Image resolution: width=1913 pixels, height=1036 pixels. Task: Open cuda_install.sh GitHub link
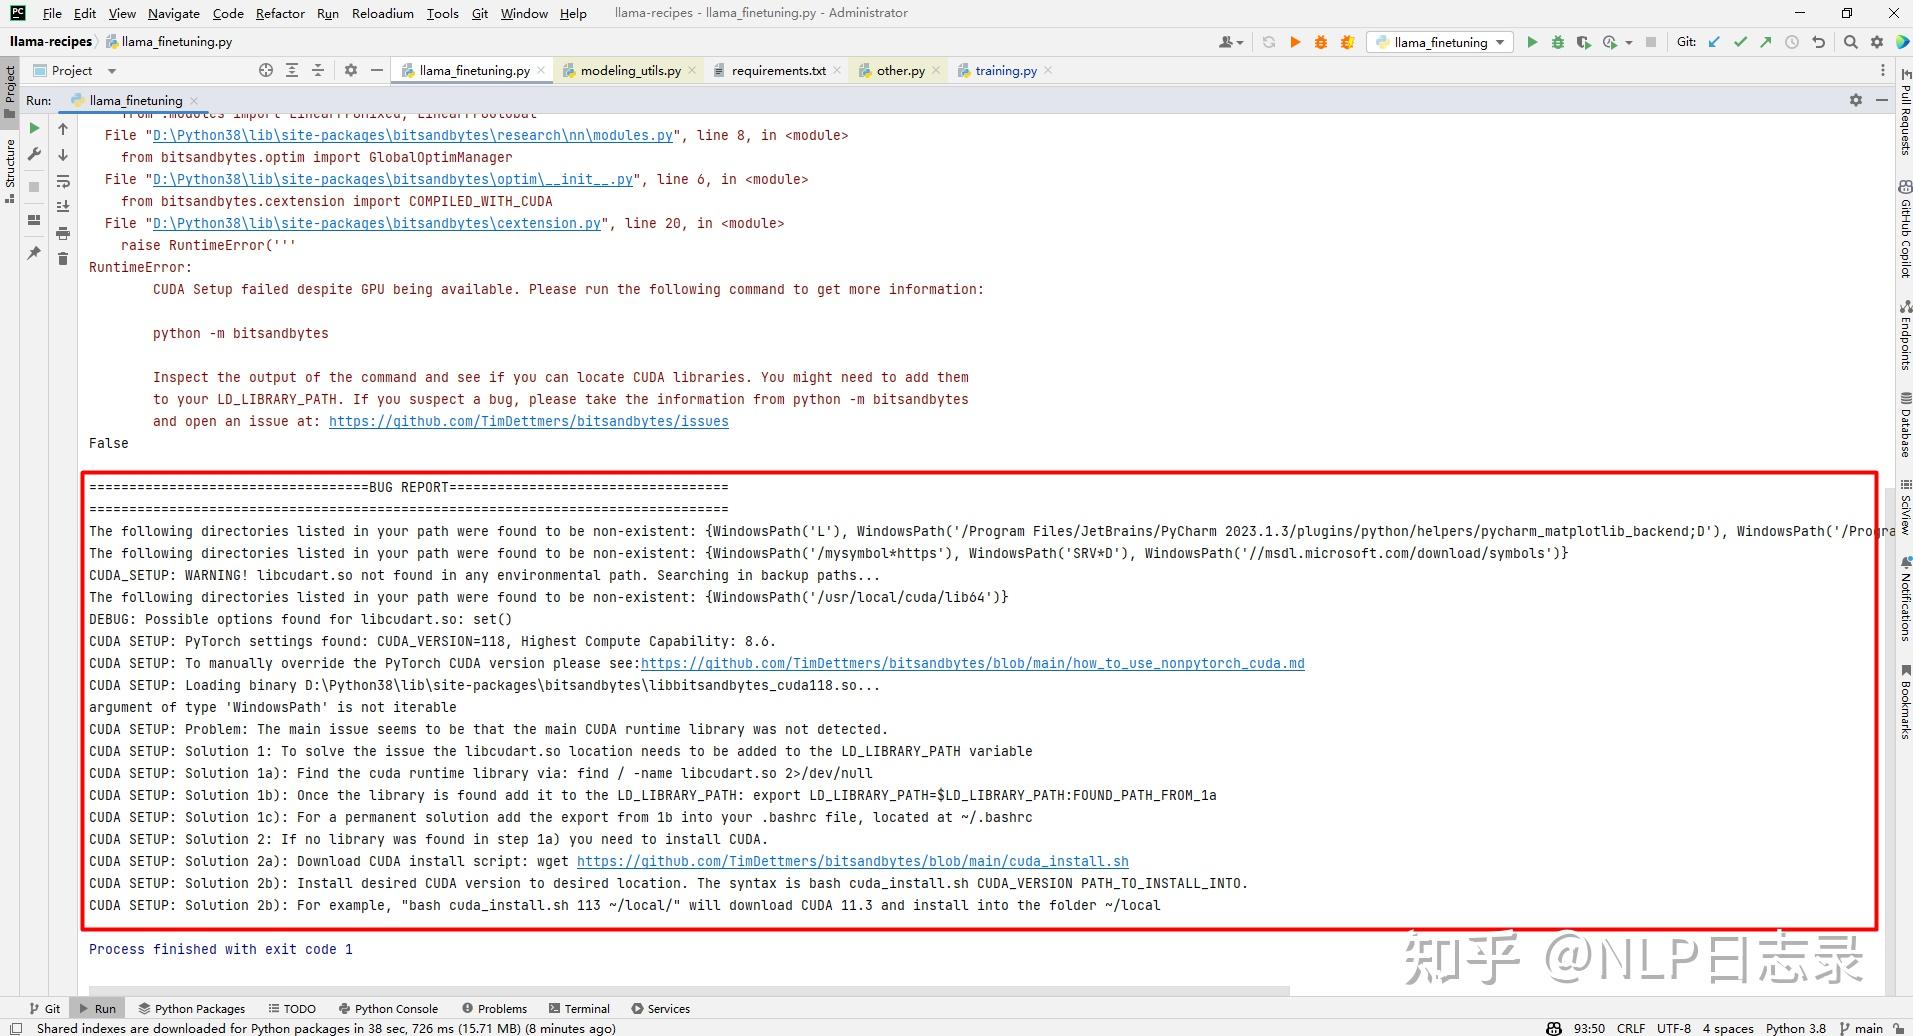tap(852, 861)
